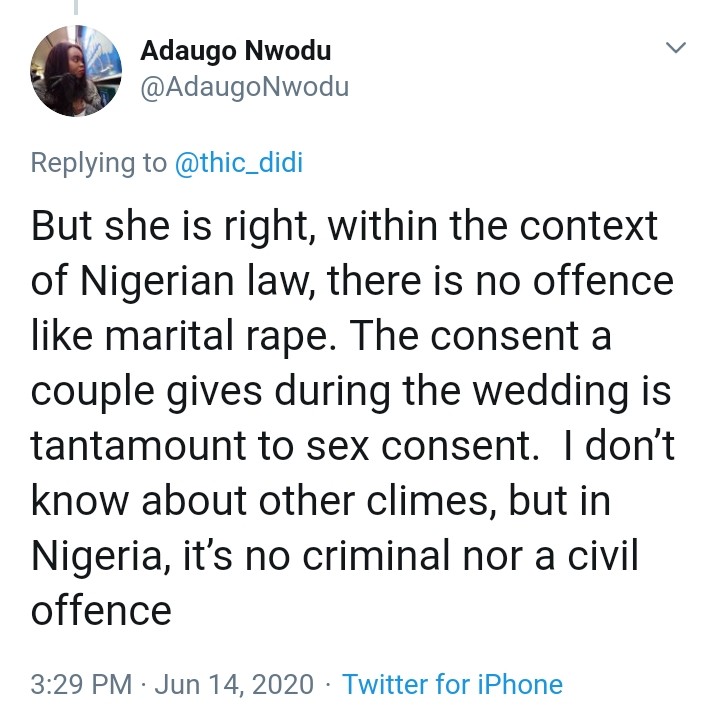Click the 'Replying to' label
Viewport: 720px width, 706px height.
(x=98, y=163)
